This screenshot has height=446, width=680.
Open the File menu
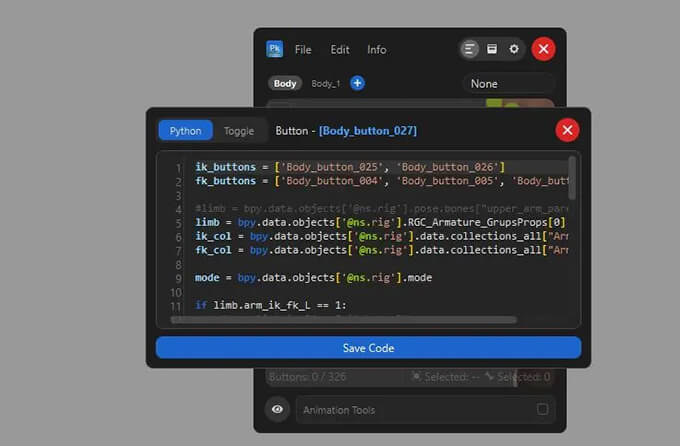(x=303, y=50)
